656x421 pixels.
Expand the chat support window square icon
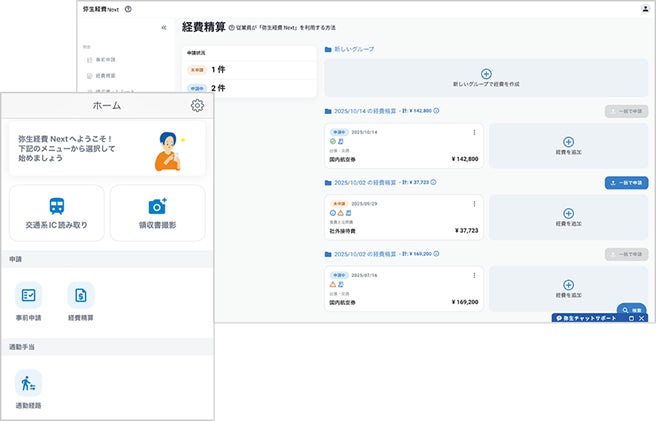point(631,318)
